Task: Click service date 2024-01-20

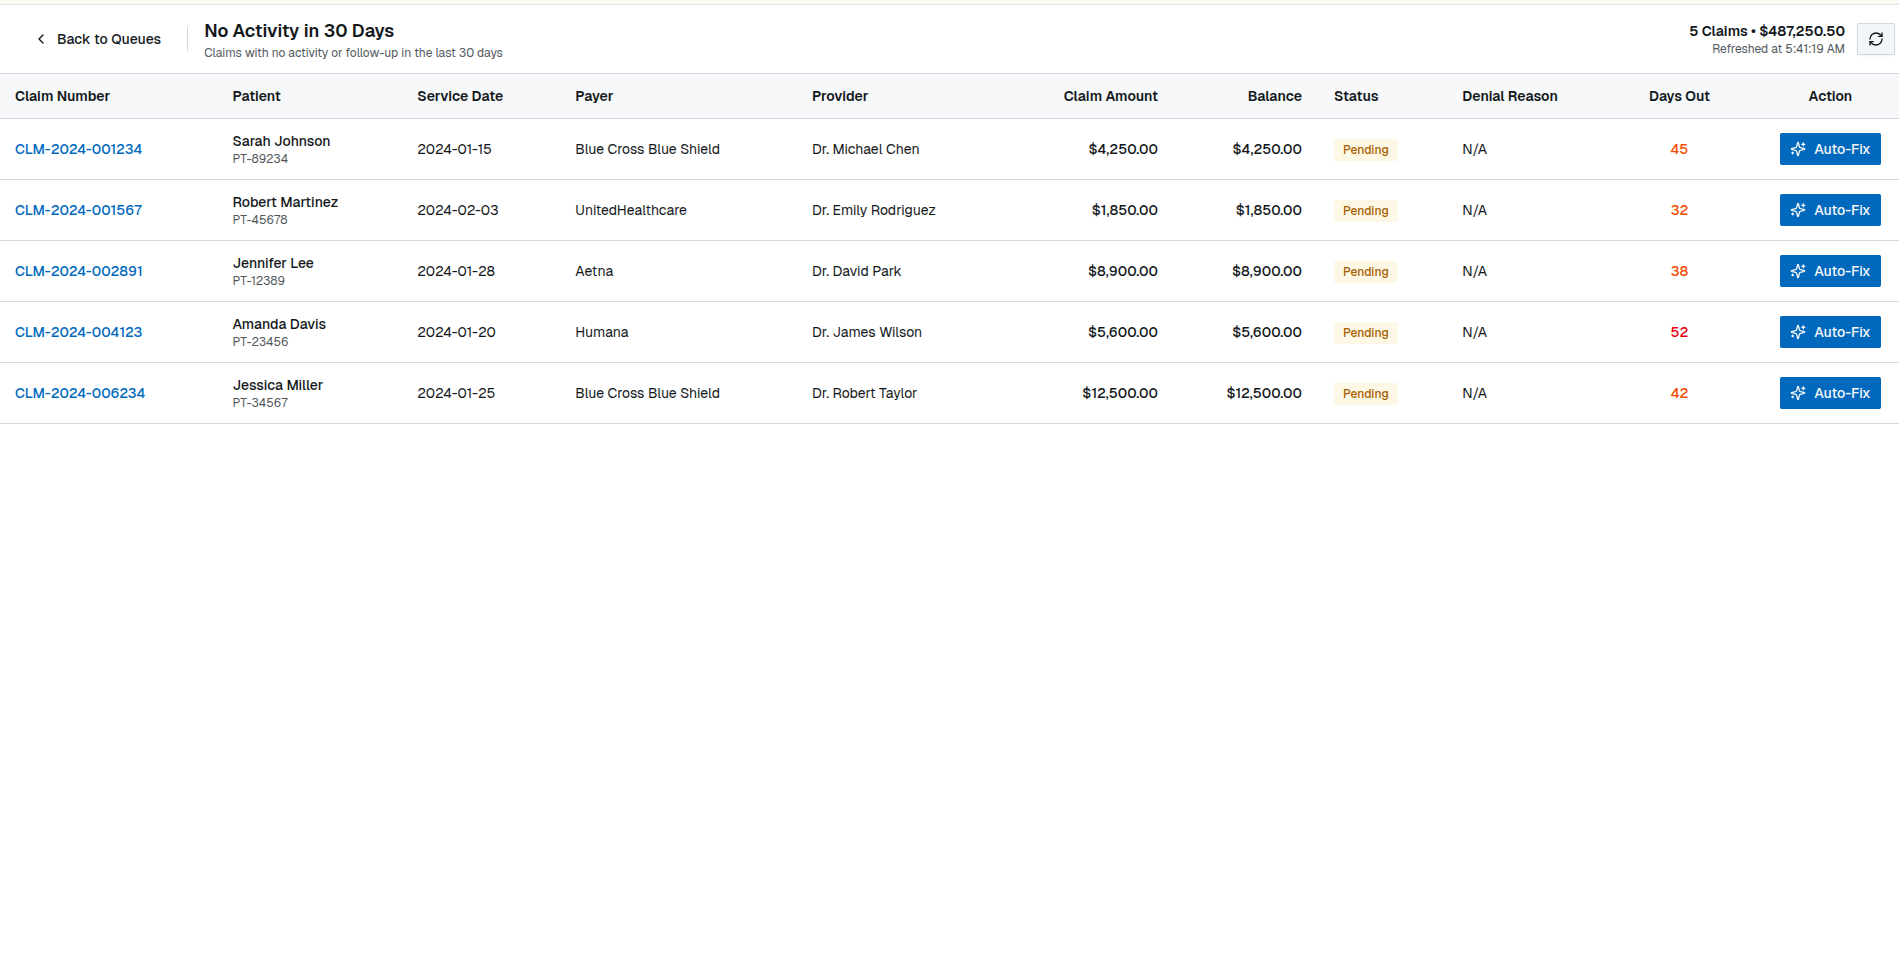Action: click(x=456, y=332)
